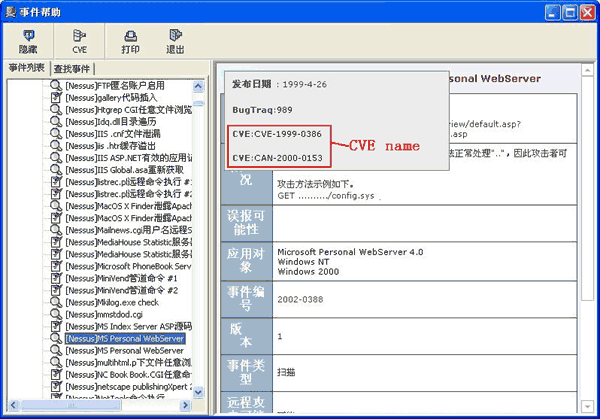Click horizontal scrollbar right arrow in event list
The image size is (600, 419).
186,405
